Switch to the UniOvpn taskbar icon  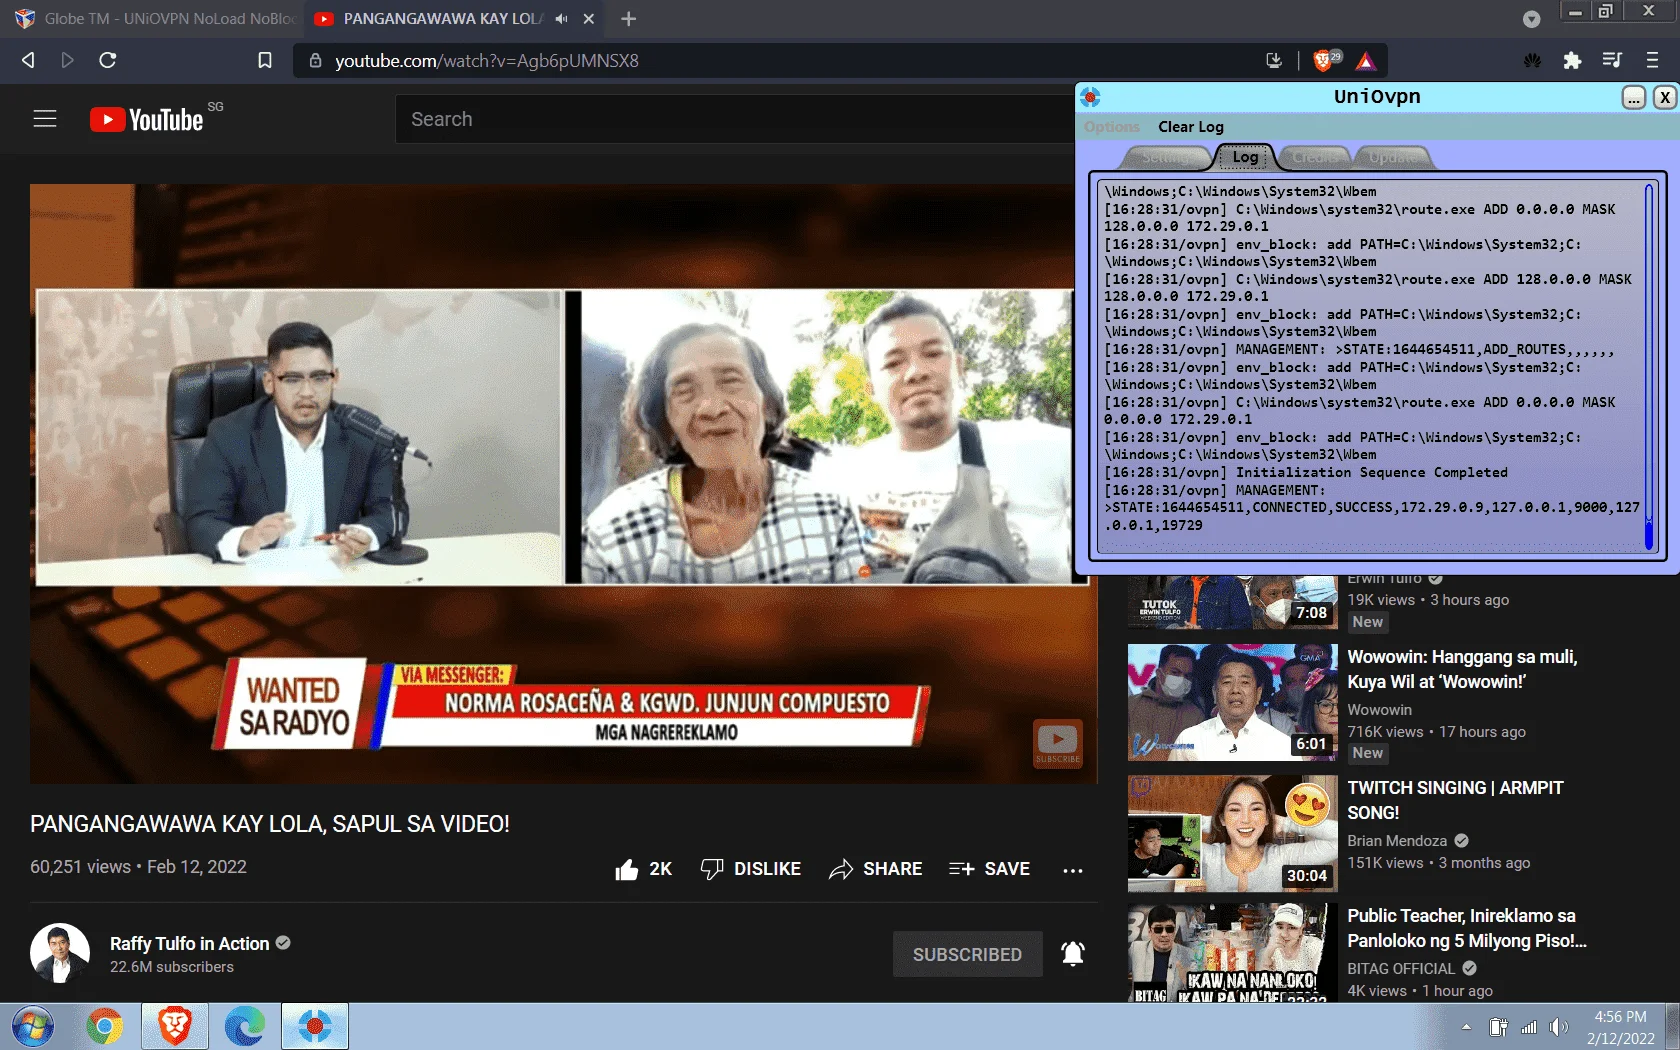[x=315, y=1026]
